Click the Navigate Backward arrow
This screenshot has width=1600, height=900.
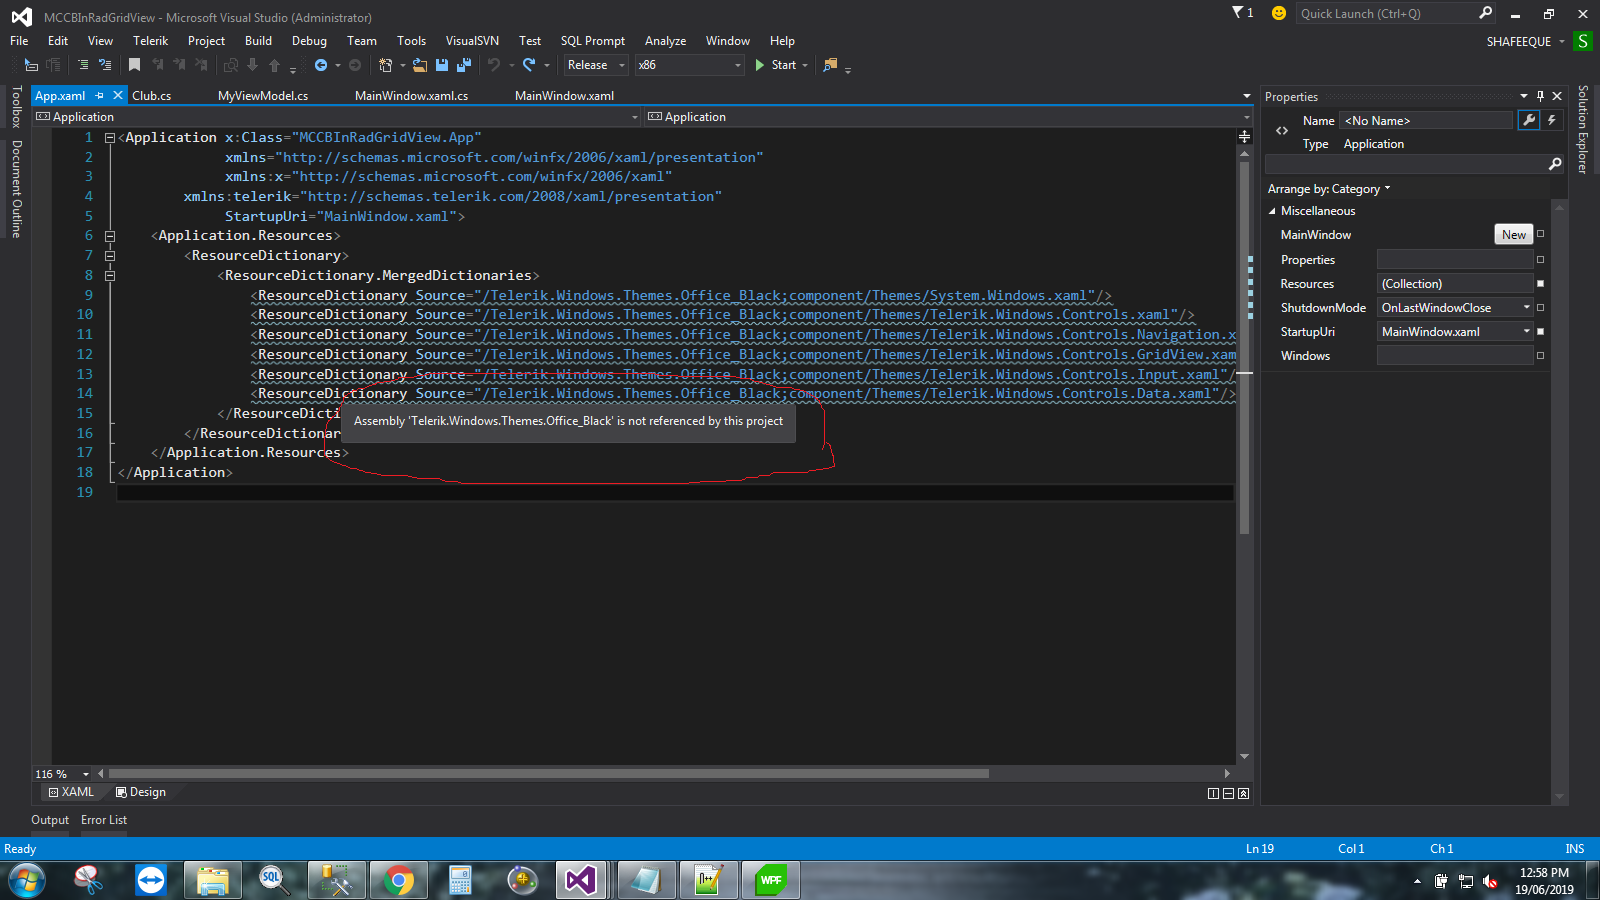click(x=321, y=65)
